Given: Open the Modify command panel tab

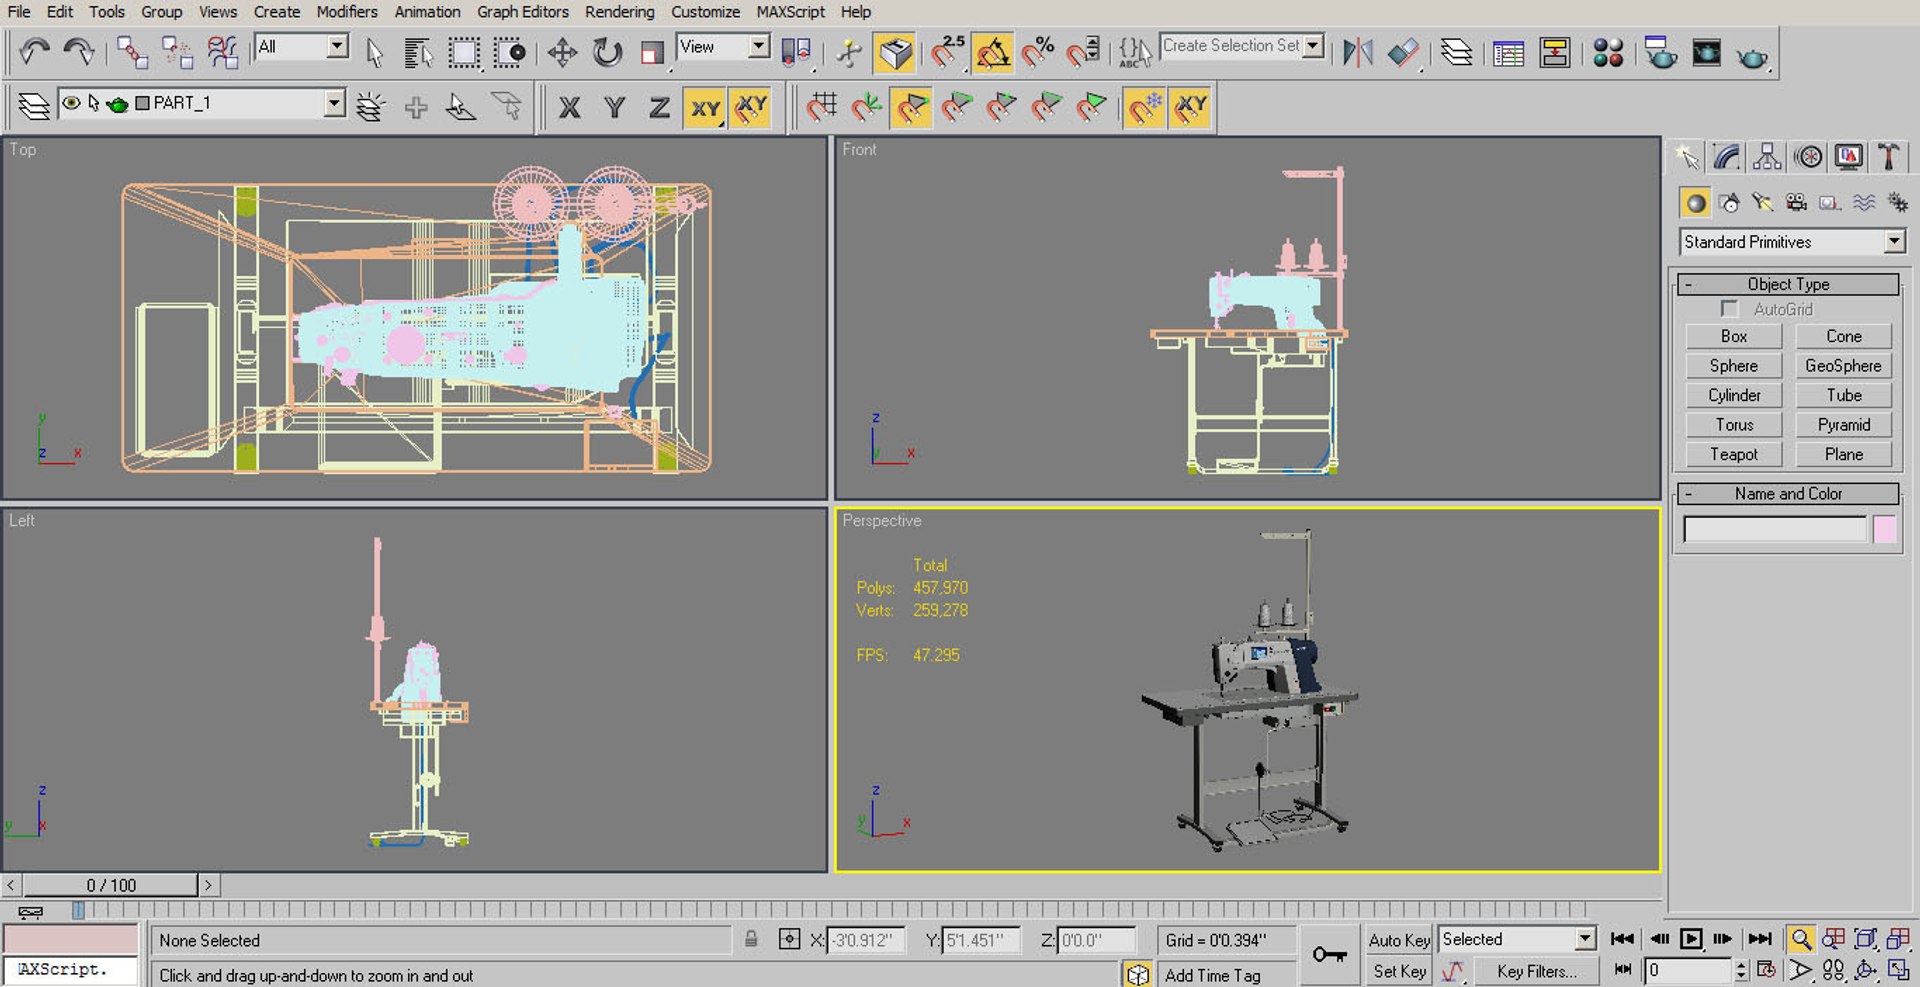Looking at the screenshot, I should click(x=1727, y=156).
